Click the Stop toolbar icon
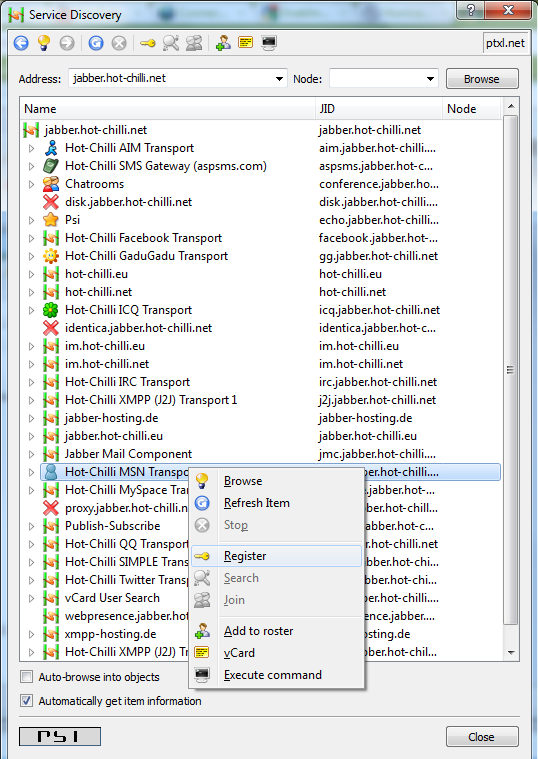Viewport: 538px width, 759px height. coord(119,43)
